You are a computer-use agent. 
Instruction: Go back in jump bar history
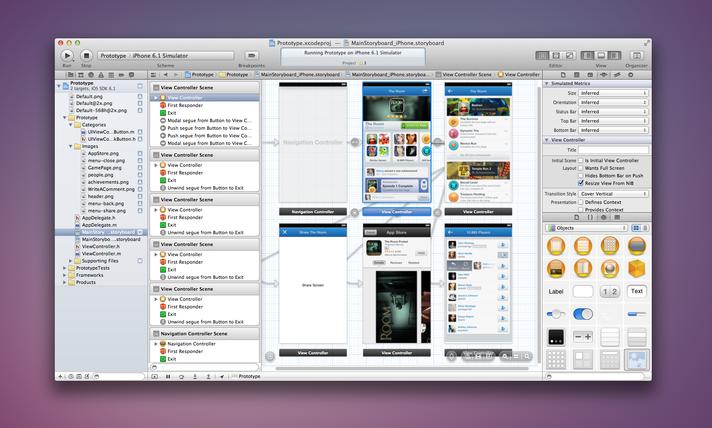pyautogui.click(x=165, y=74)
